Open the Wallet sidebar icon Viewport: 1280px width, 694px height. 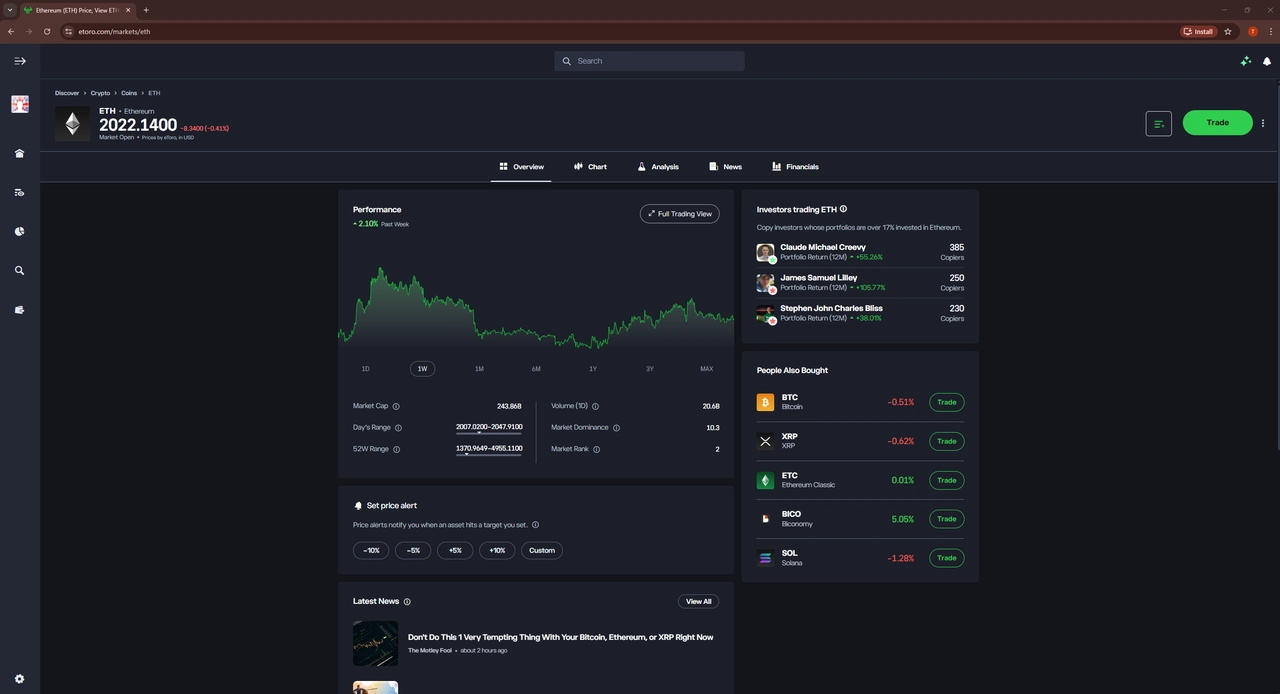point(19,310)
